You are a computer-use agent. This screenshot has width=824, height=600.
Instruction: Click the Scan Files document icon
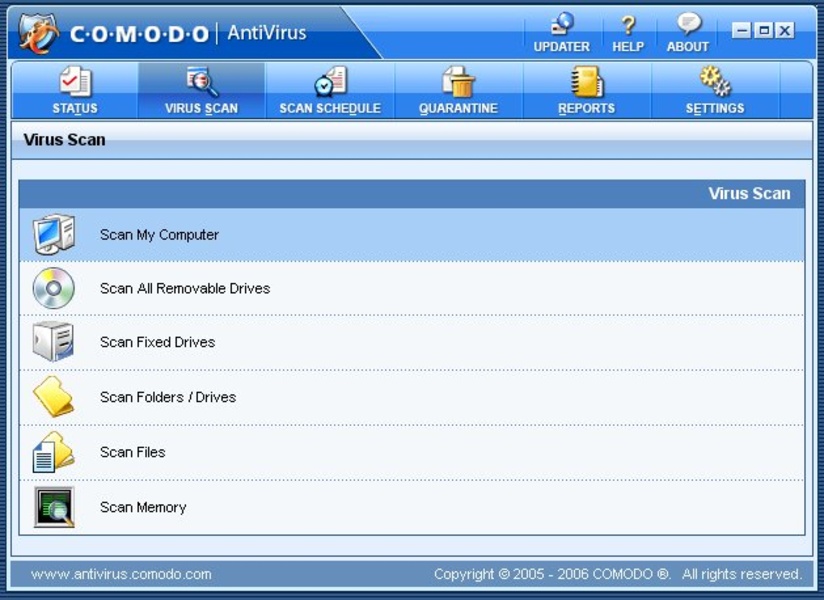(x=53, y=452)
